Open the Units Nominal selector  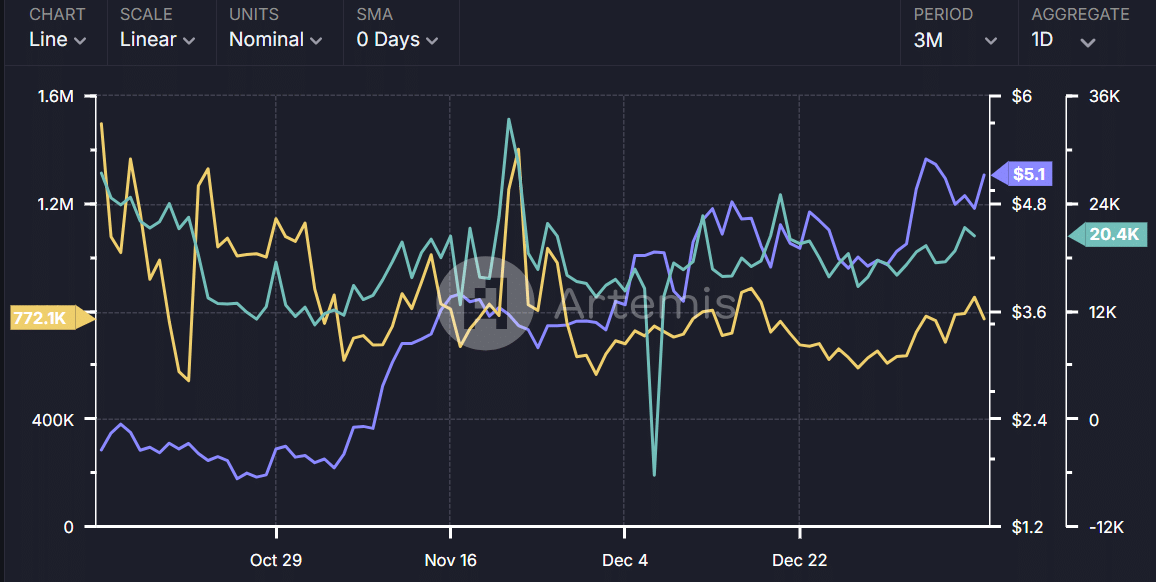(x=275, y=40)
